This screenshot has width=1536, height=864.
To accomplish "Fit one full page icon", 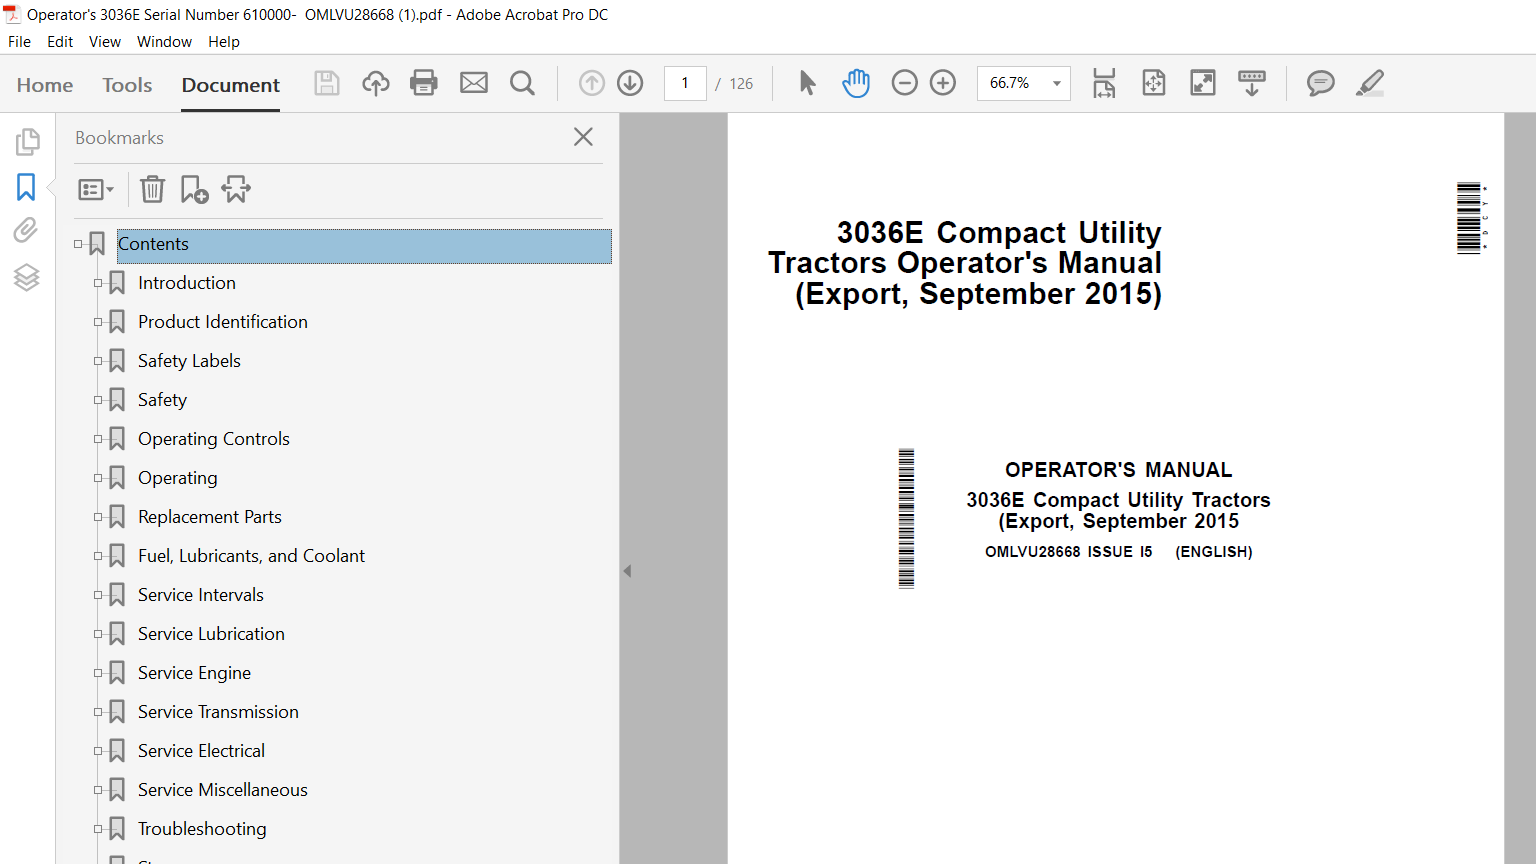I will pyautogui.click(x=1154, y=83).
